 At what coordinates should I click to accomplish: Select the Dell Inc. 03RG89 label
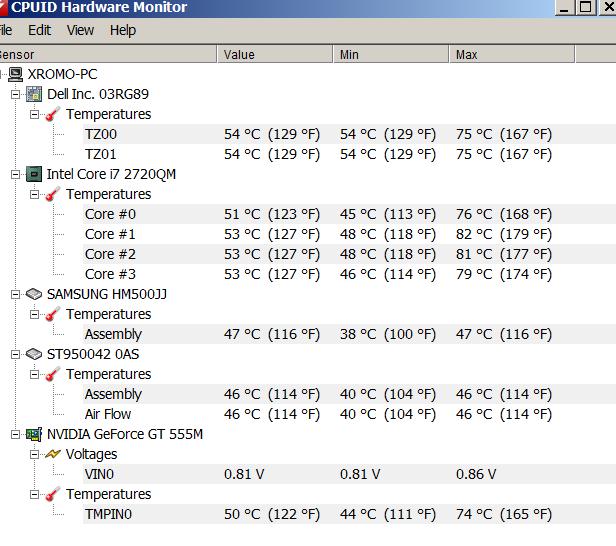[98, 94]
